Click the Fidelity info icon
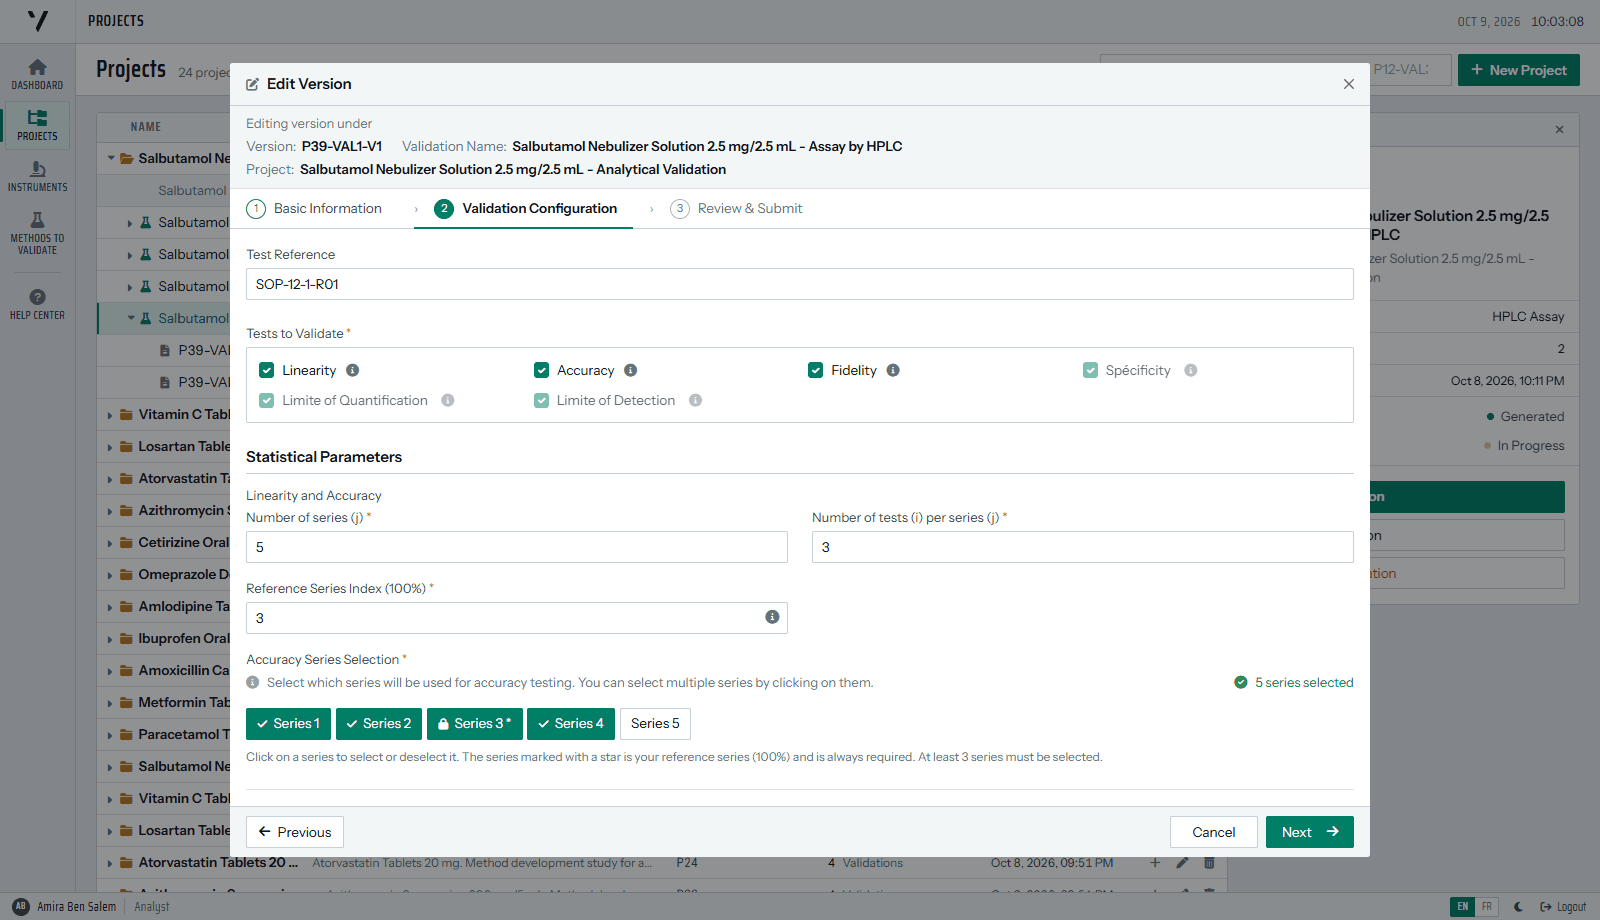The width and height of the screenshot is (1600, 920). (x=893, y=370)
